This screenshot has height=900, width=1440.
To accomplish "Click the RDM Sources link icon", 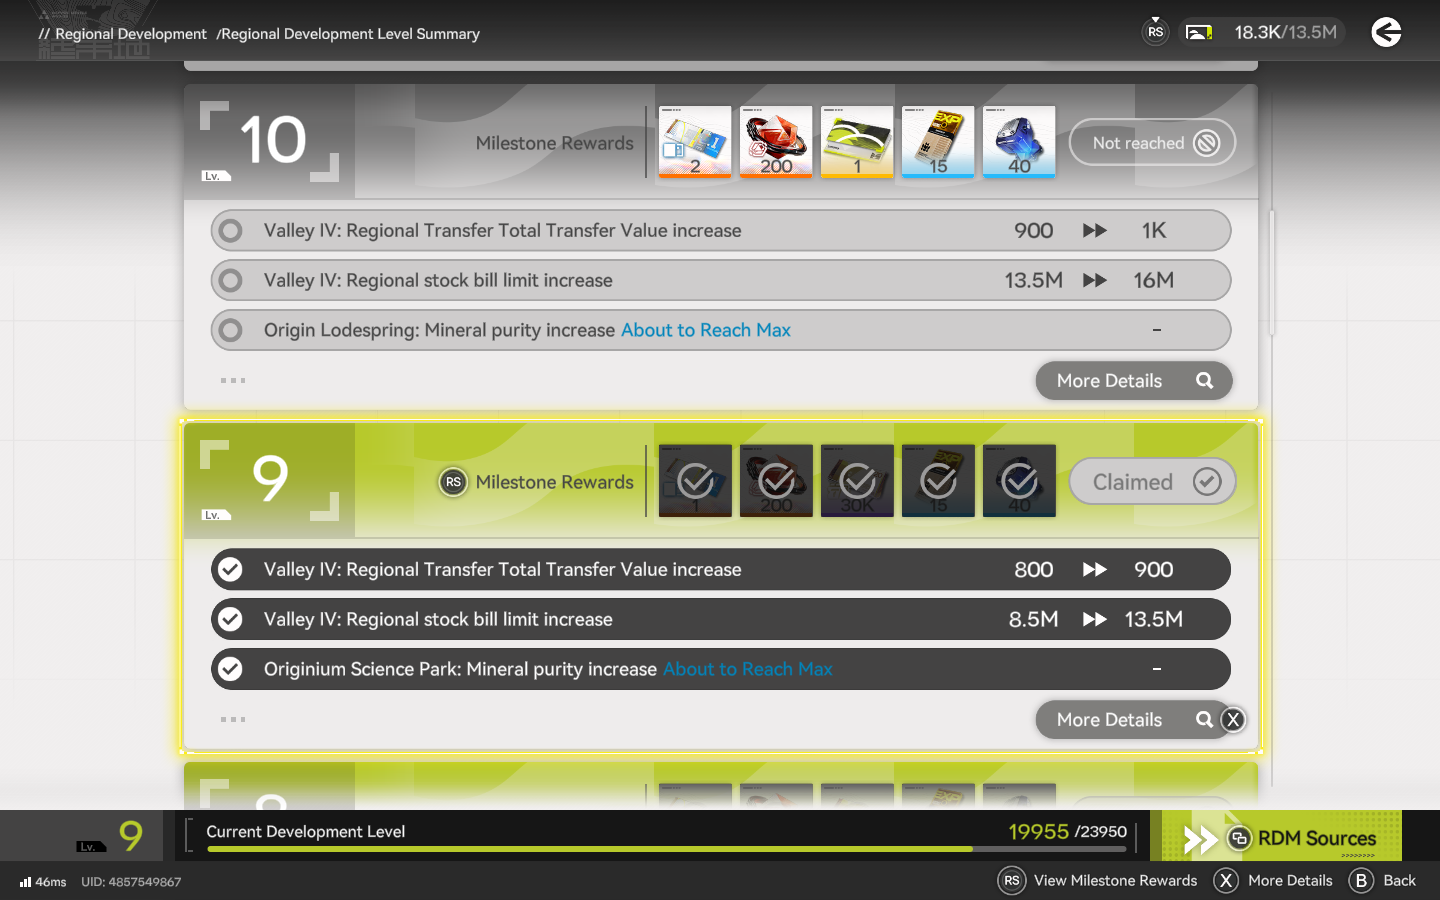I will tap(1239, 838).
